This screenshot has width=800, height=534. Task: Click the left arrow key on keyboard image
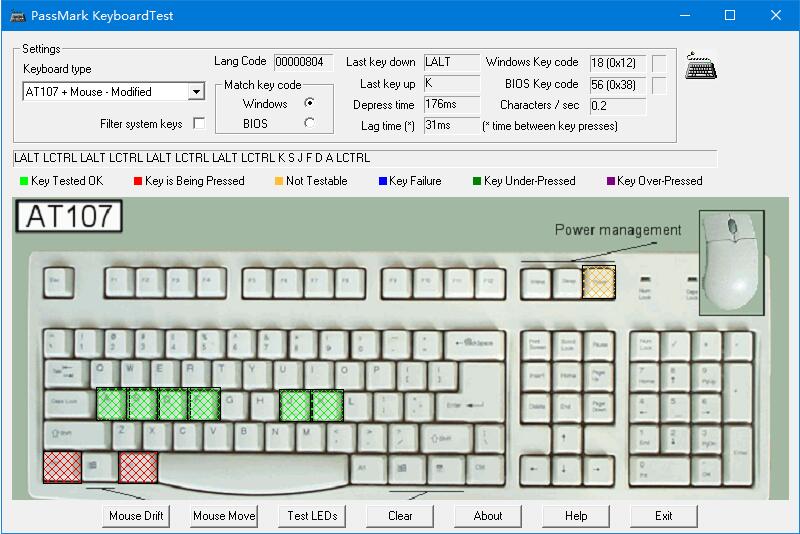pos(535,470)
